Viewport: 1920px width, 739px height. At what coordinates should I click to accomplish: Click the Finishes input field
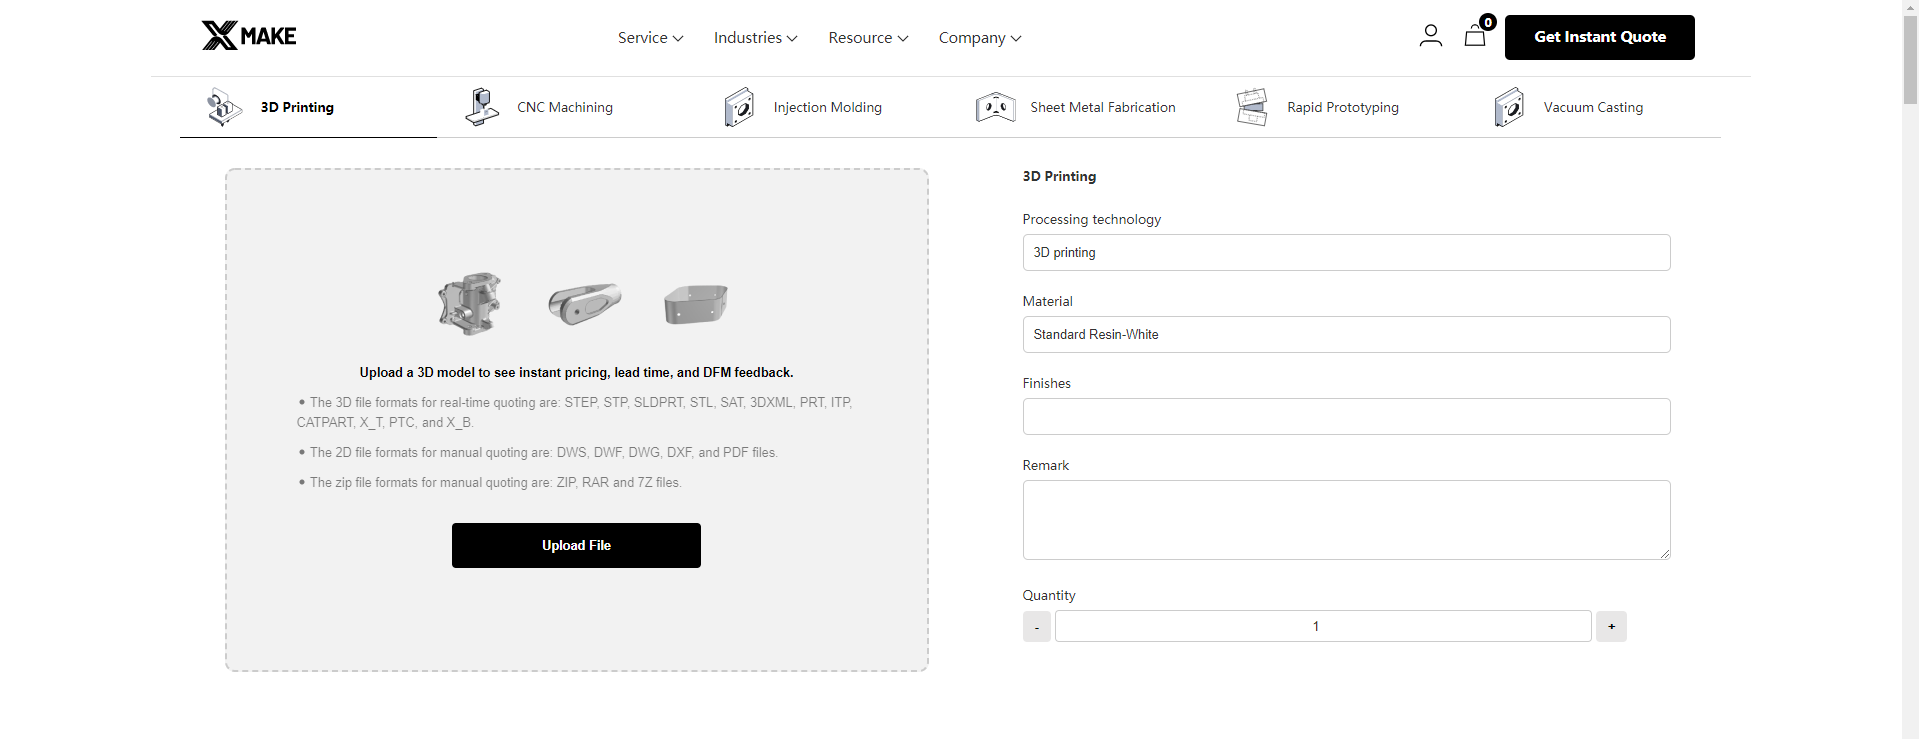pos(1345,417)
